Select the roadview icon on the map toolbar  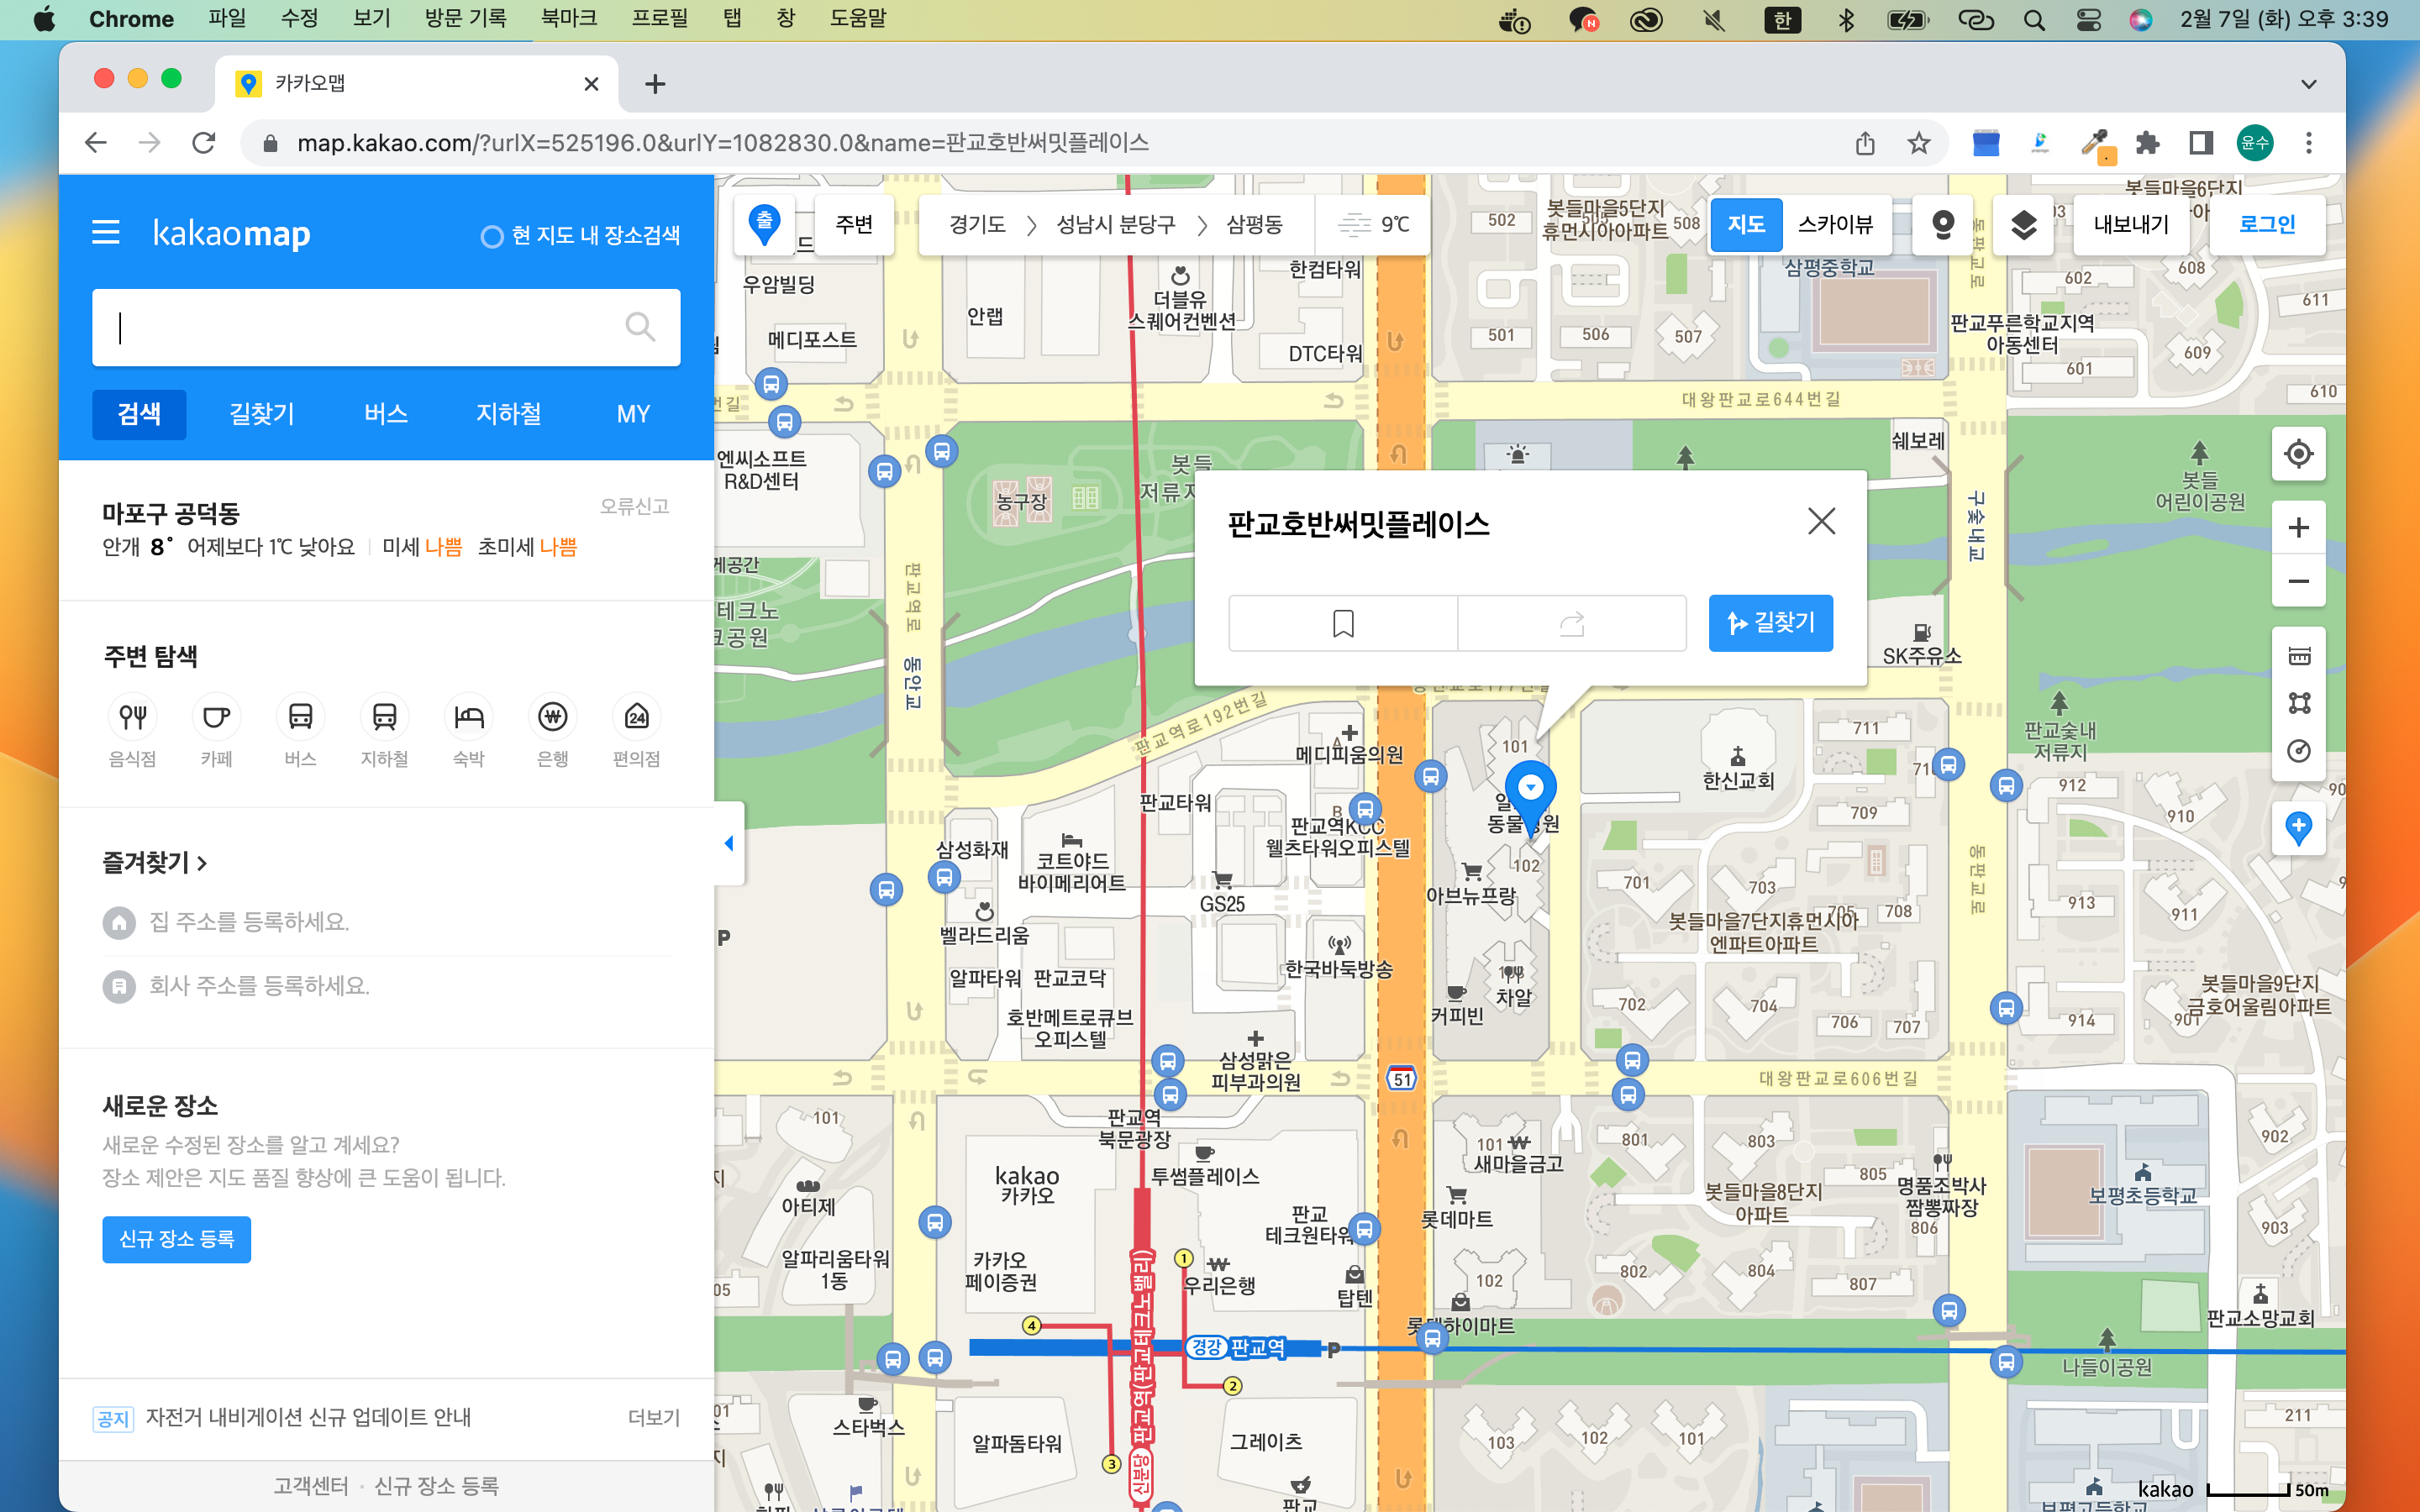(1943, 226)
